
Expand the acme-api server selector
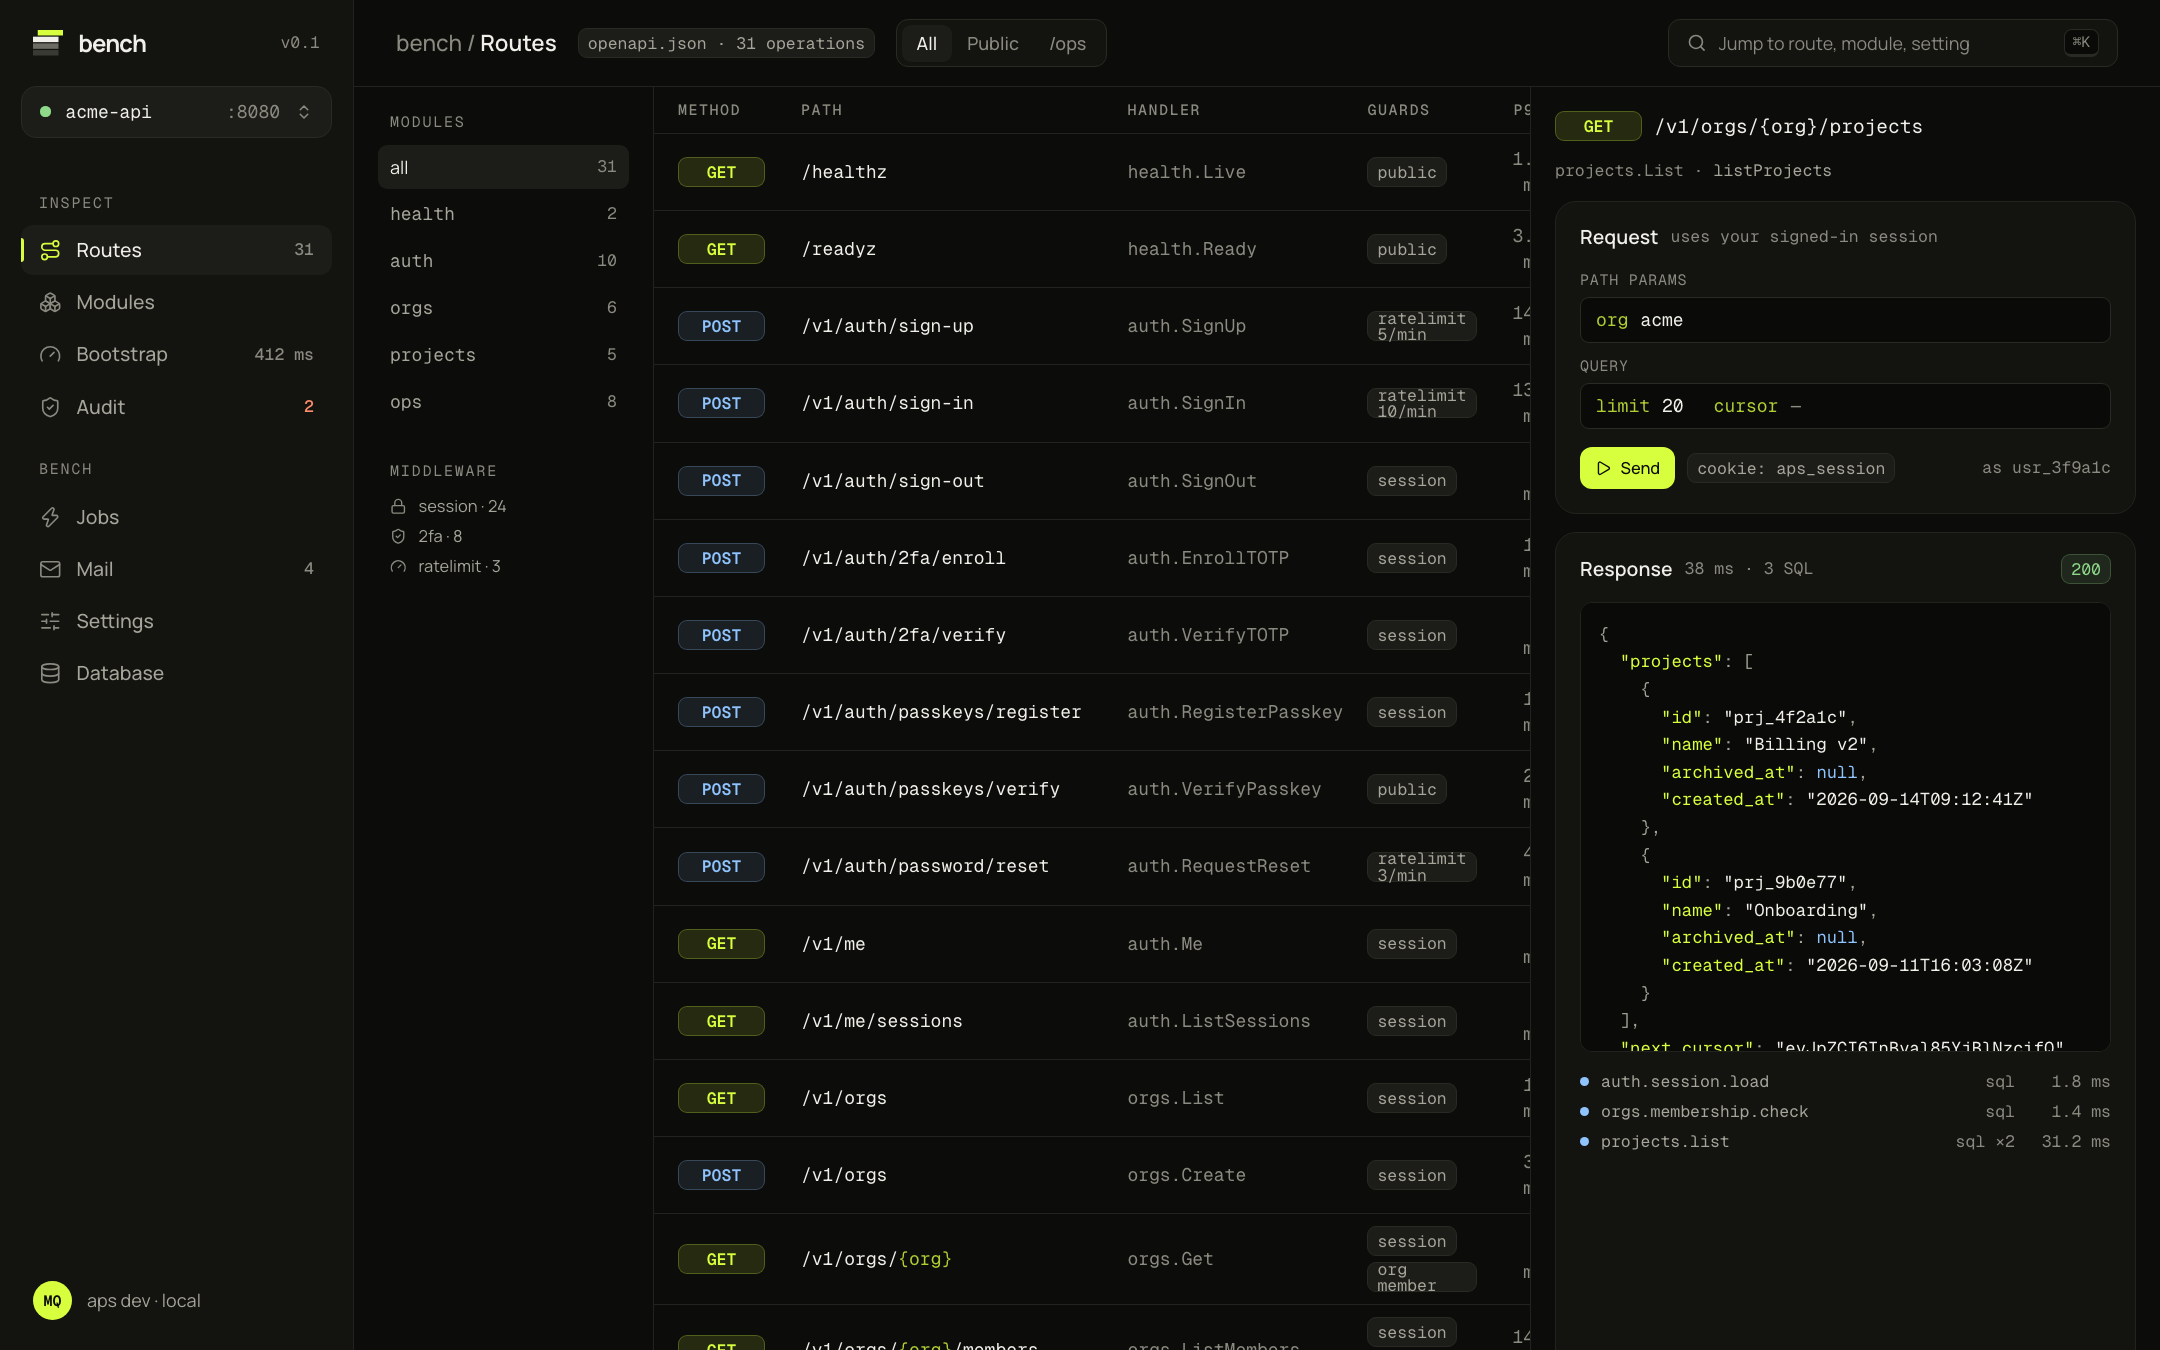coord(176,112)
